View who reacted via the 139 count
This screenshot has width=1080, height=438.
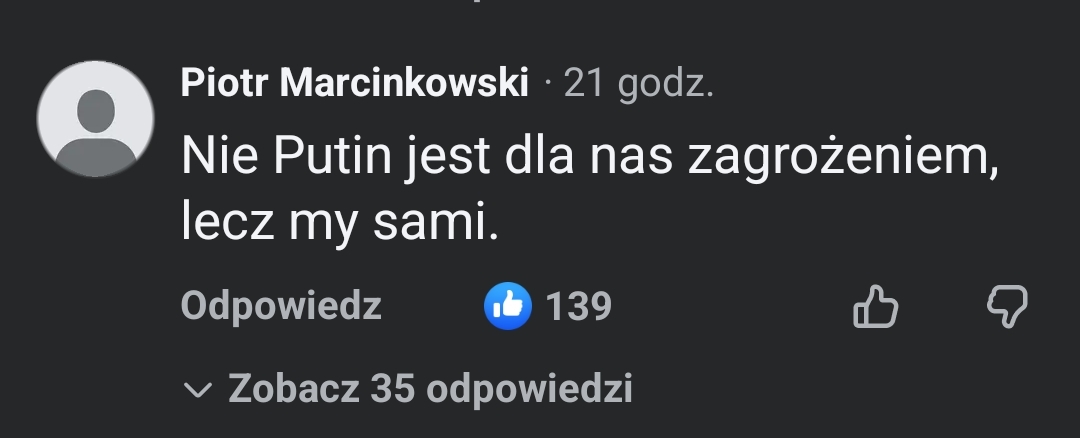coord(579,306)
